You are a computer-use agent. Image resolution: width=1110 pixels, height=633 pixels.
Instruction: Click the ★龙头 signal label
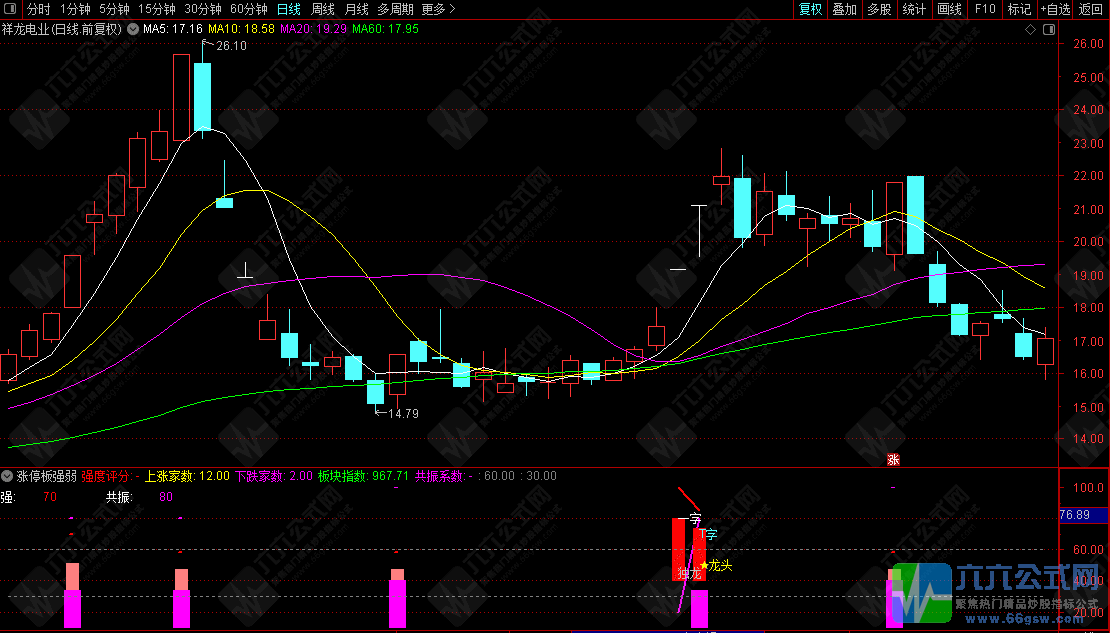tap(716, 565)
